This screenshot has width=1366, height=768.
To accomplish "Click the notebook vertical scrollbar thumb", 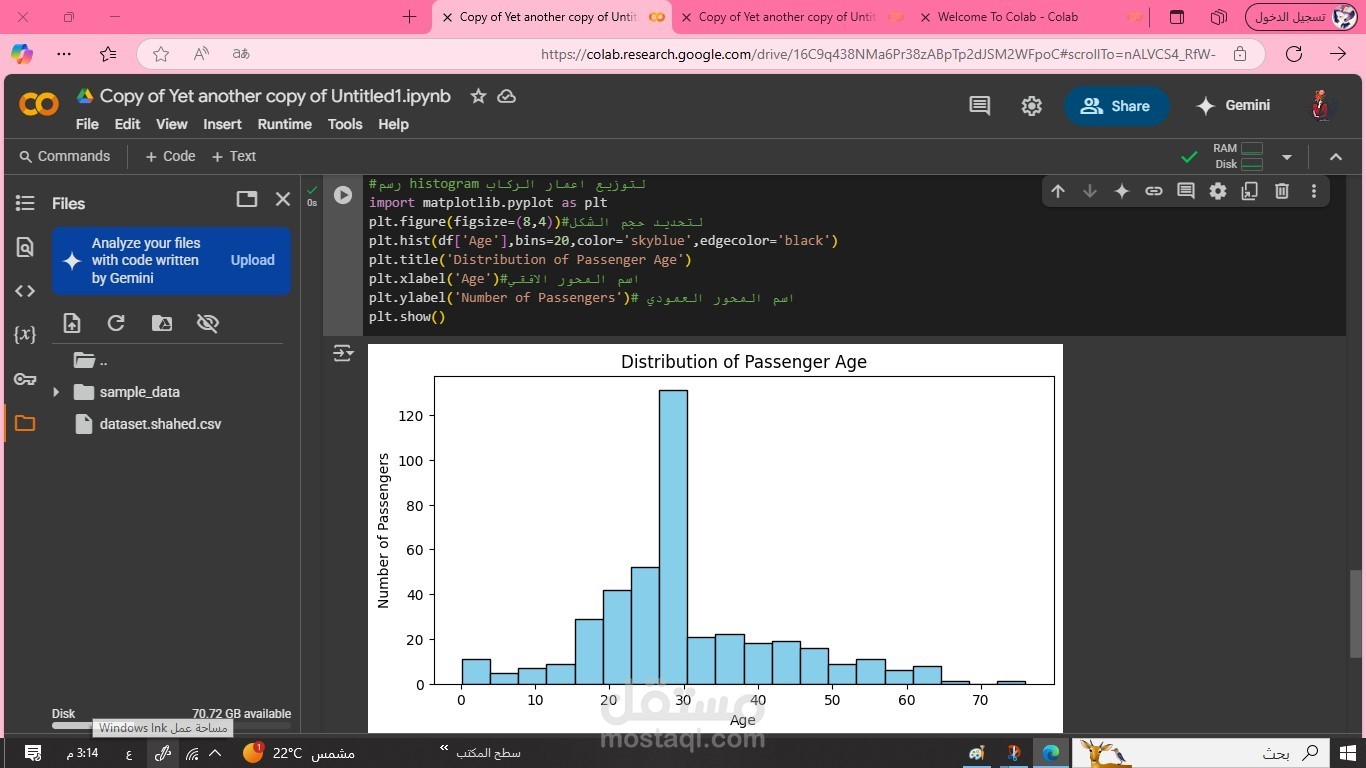I will click(x=1355, y=613).
